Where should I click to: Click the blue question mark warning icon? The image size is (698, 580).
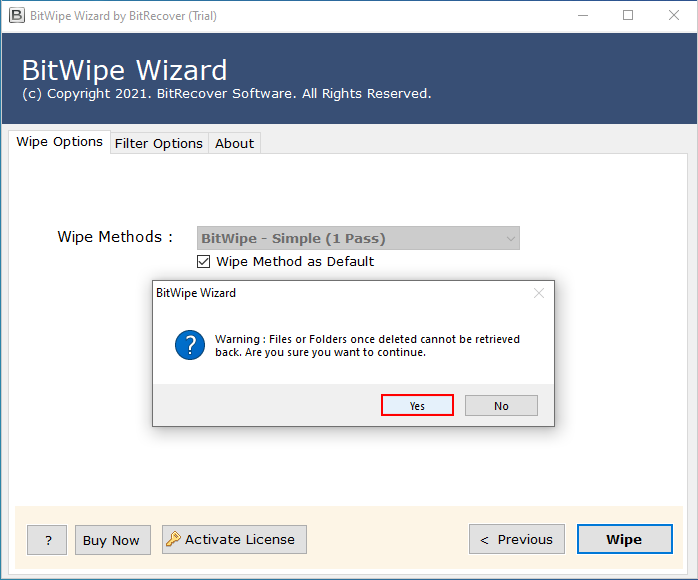pyautogui.click(x=190, y=345)
